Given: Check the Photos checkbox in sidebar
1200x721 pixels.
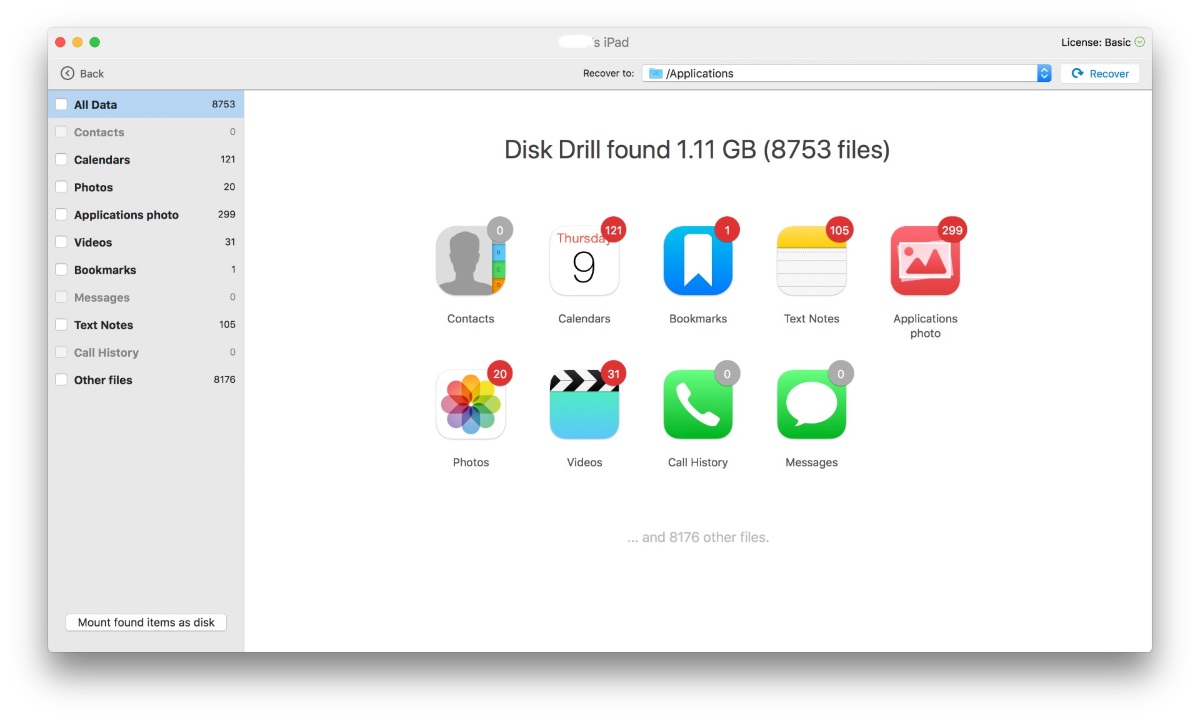Looking at the screenshot, I should (61, 187).
